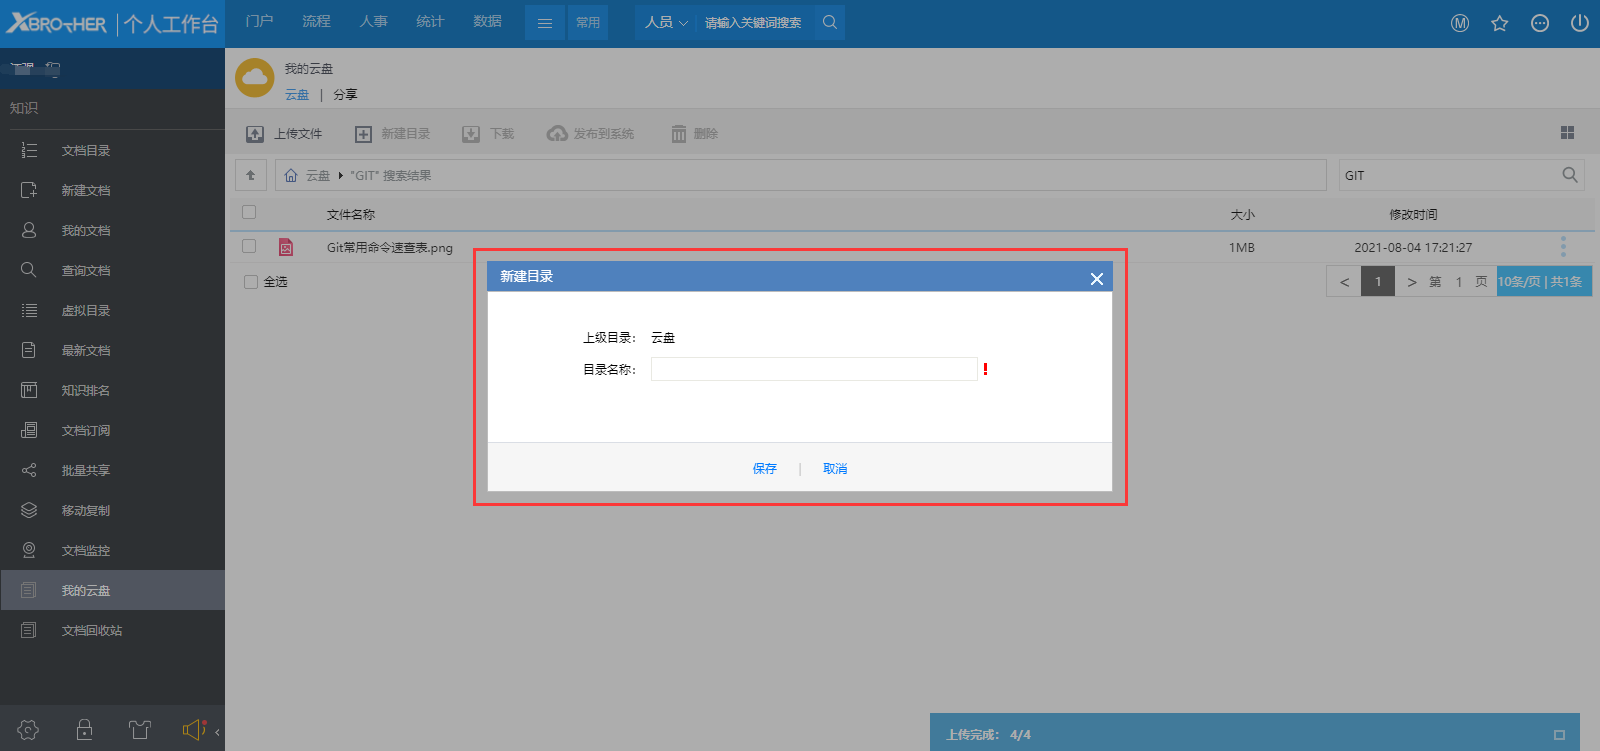
Task: Click the lock icon in sidebar footer
Action: coord(85,730)
